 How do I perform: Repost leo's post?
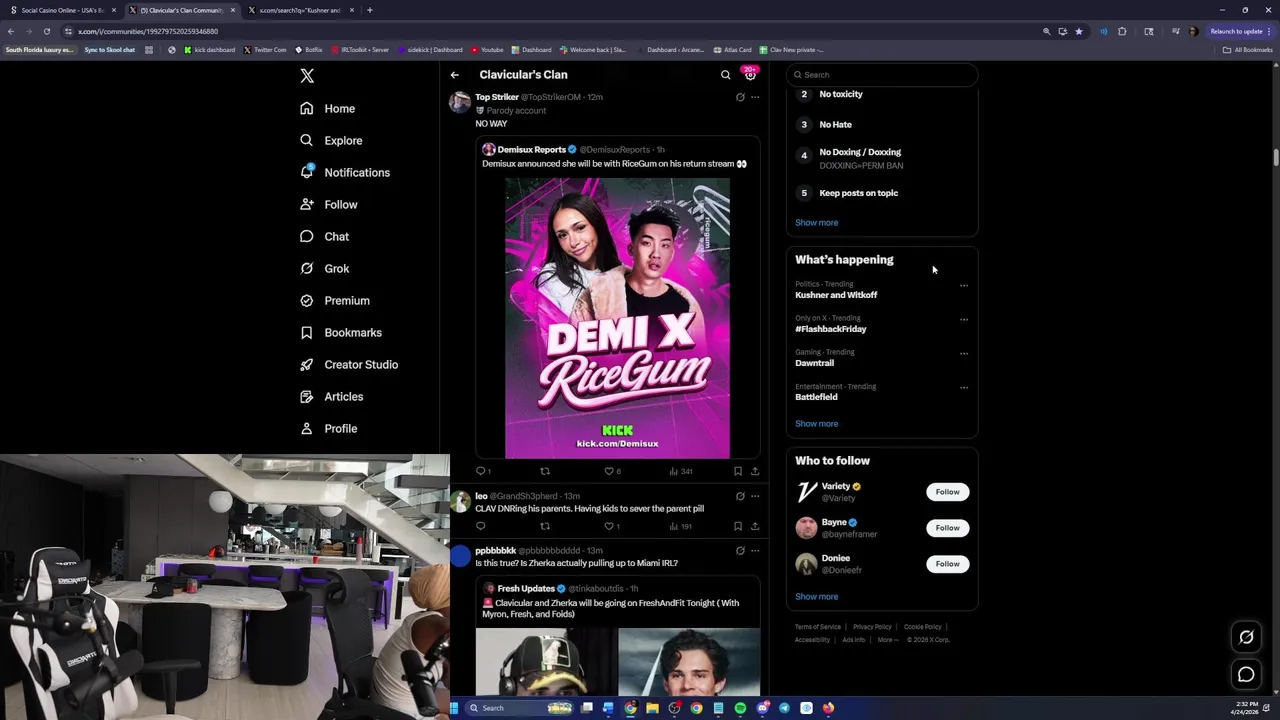tap(545, 526)
